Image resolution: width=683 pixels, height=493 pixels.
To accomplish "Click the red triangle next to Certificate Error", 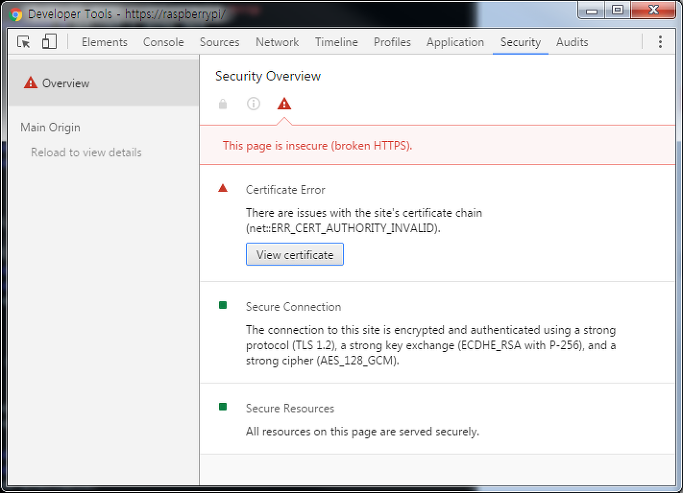I will coord(223,188).
